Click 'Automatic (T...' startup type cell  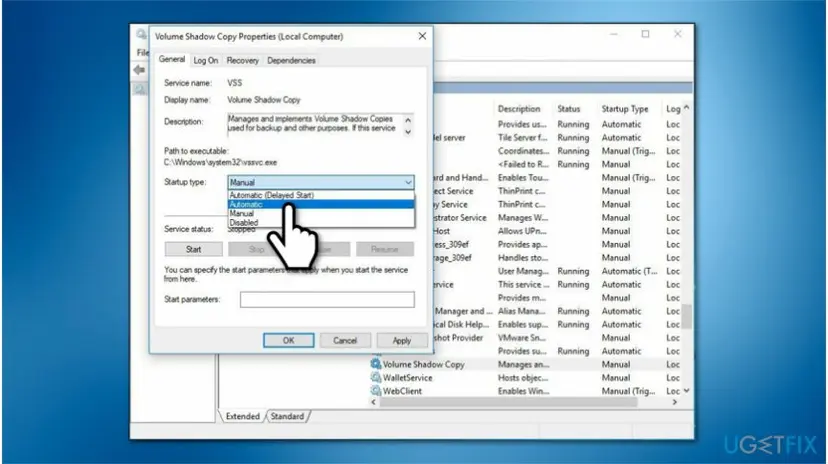tap(629, 271)
